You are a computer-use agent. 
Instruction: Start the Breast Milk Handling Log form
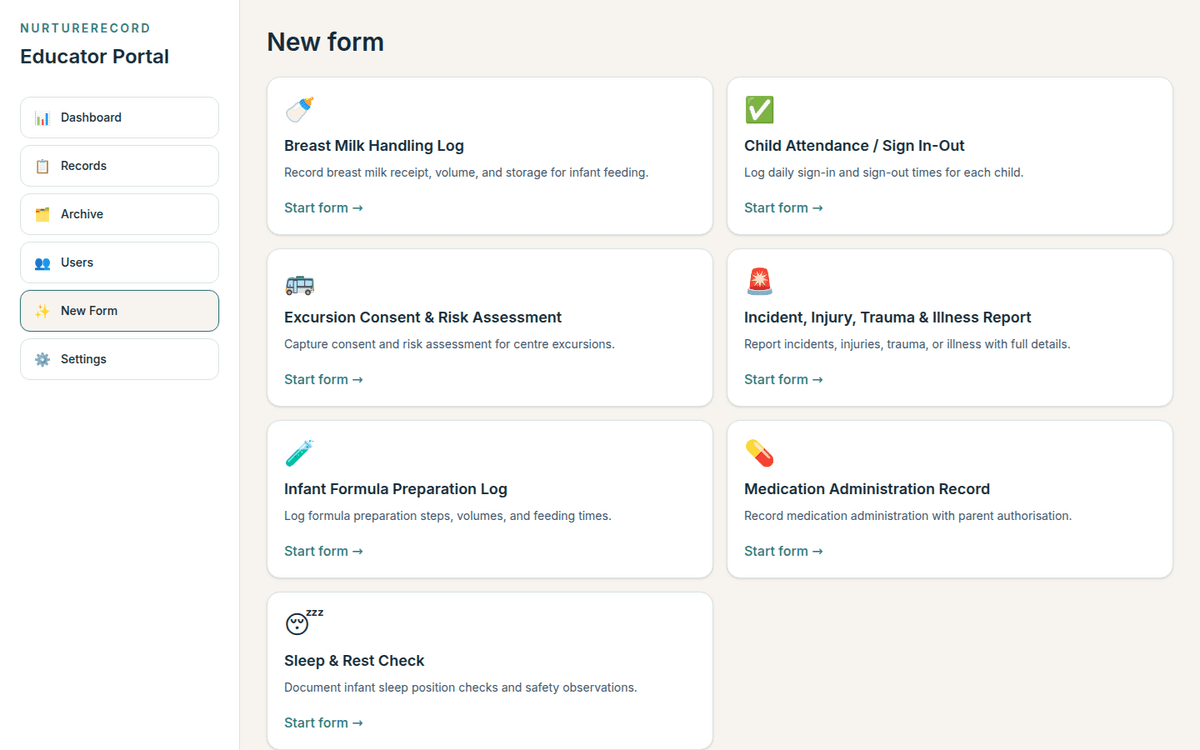click(x=323, y=207)
